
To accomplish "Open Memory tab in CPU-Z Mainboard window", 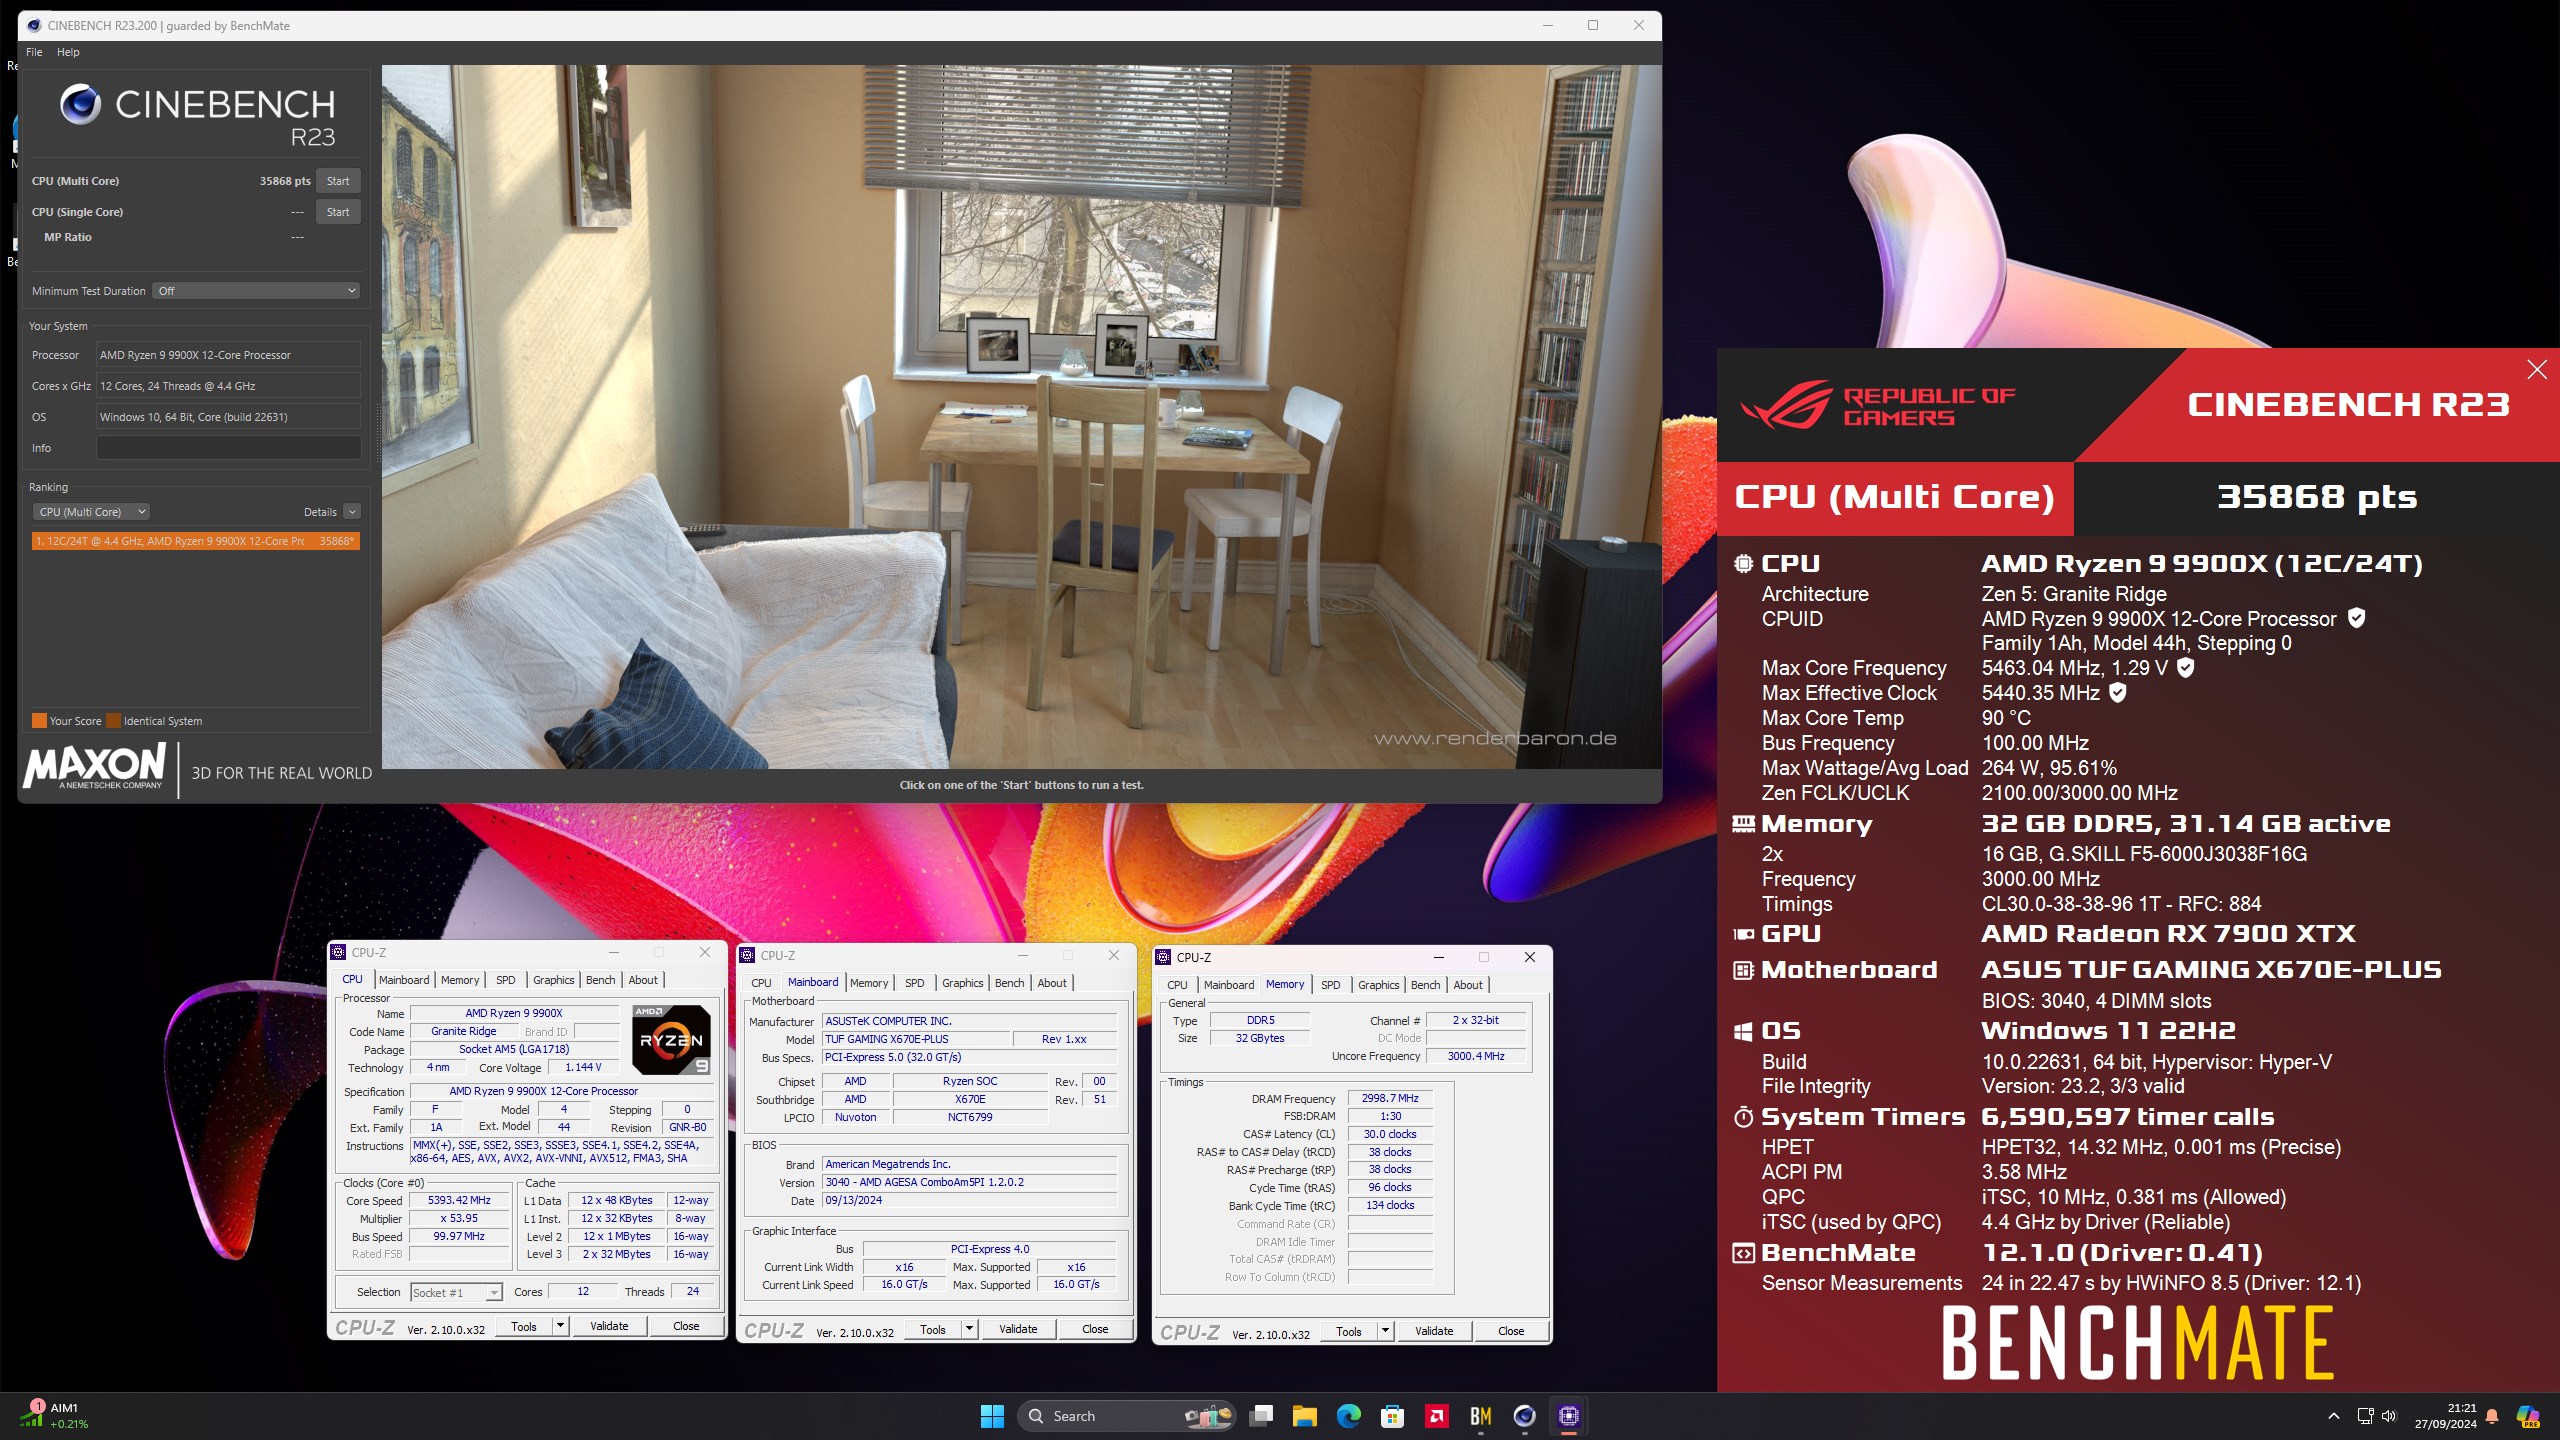I will click(x=869, y=983).
